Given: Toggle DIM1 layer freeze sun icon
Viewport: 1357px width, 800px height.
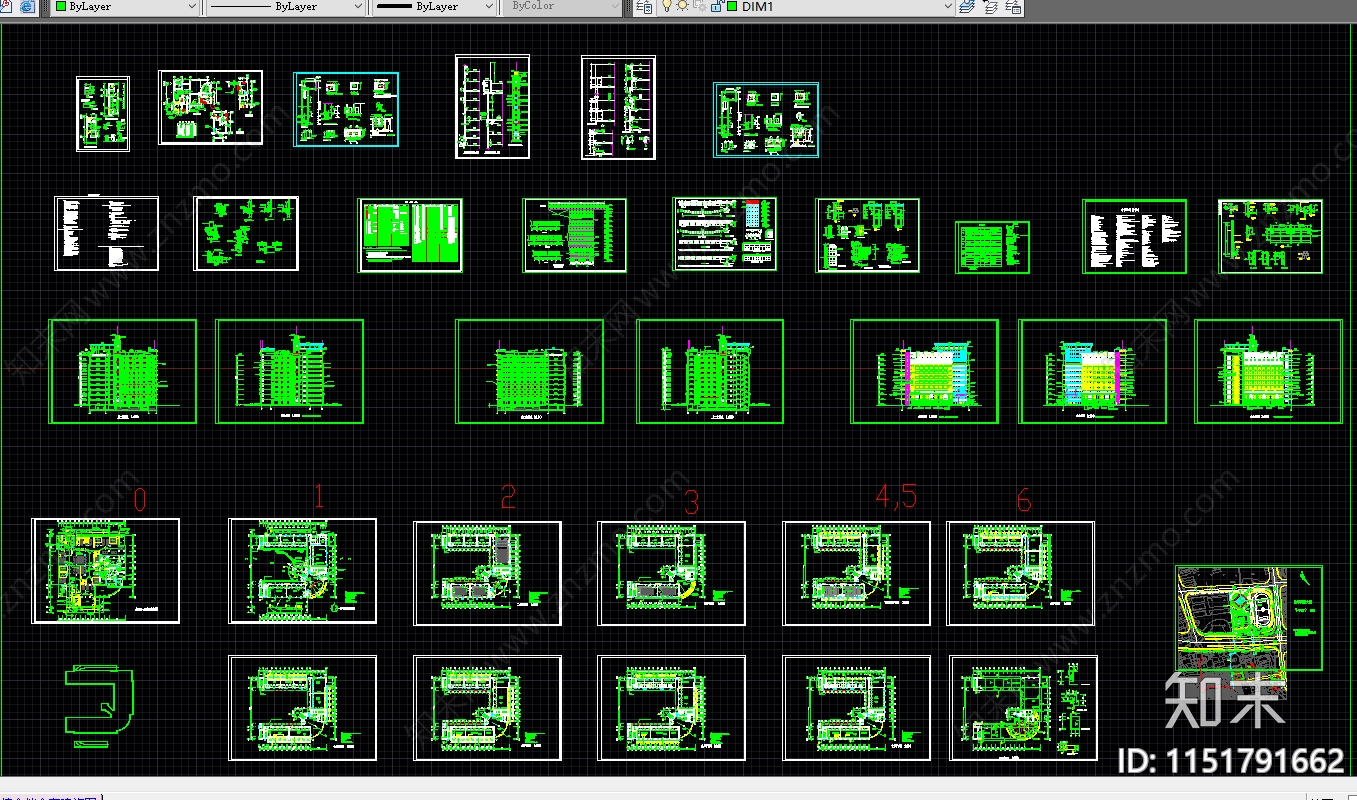Looking at the screenshot, I should tap(683, 6).
